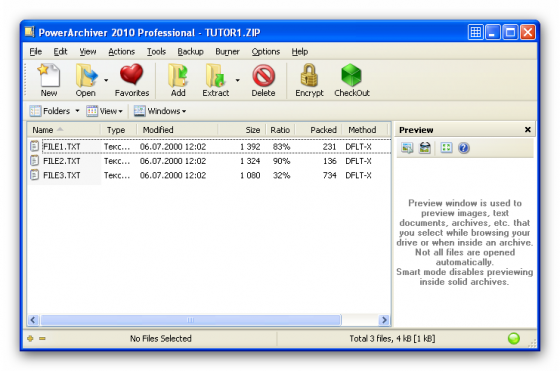Click the fullscreen icon in Preview toolbar
Image resolution: width=560 pixels, height=371 pixels.
pos(446,147)
